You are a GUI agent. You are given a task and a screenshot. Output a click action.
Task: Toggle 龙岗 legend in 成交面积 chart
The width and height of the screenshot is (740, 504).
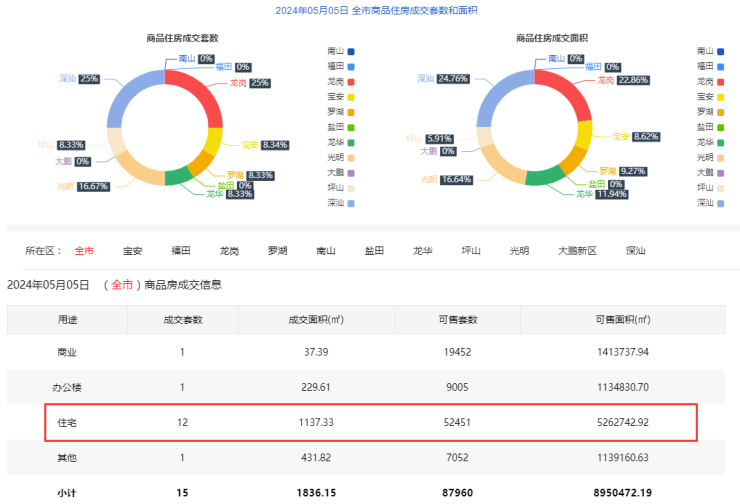coord(711,81)
